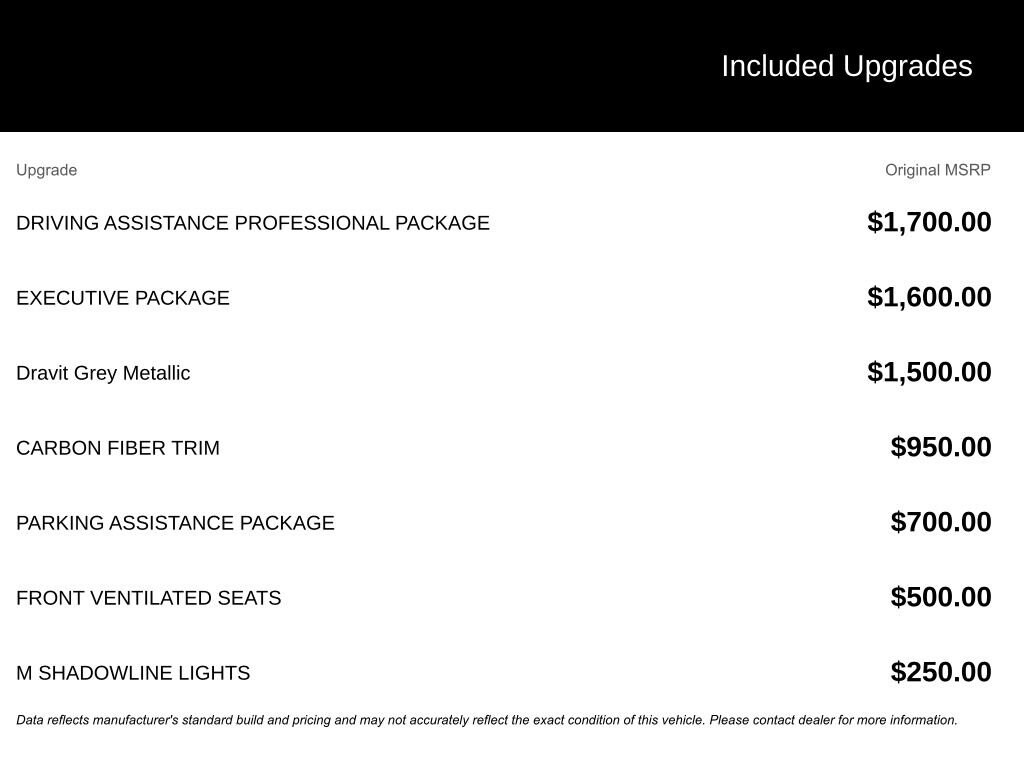This screenshot has height=768, width=1024.
Task: Click the $250.00 price
Action: [941, 672]
